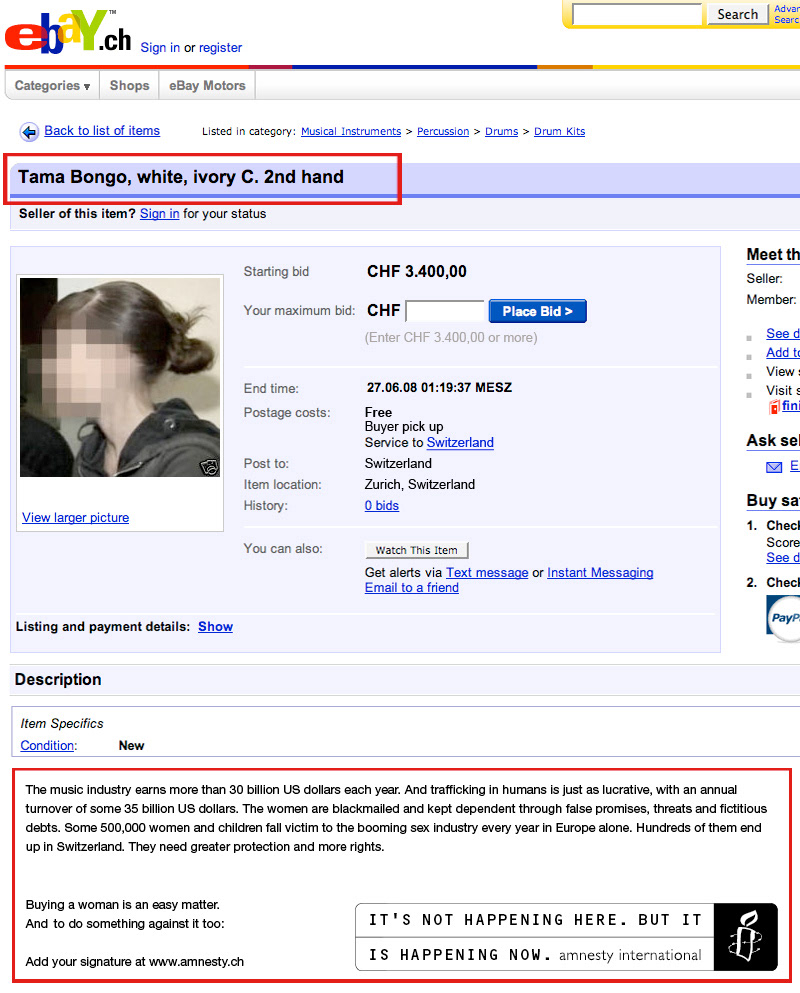
Task: Go back to list of items
Action: (x=102, y=130)
